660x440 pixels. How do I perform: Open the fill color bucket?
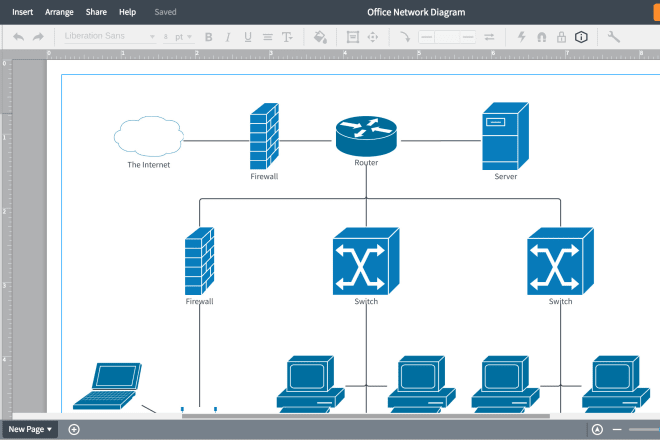click(x=320, y=37)
